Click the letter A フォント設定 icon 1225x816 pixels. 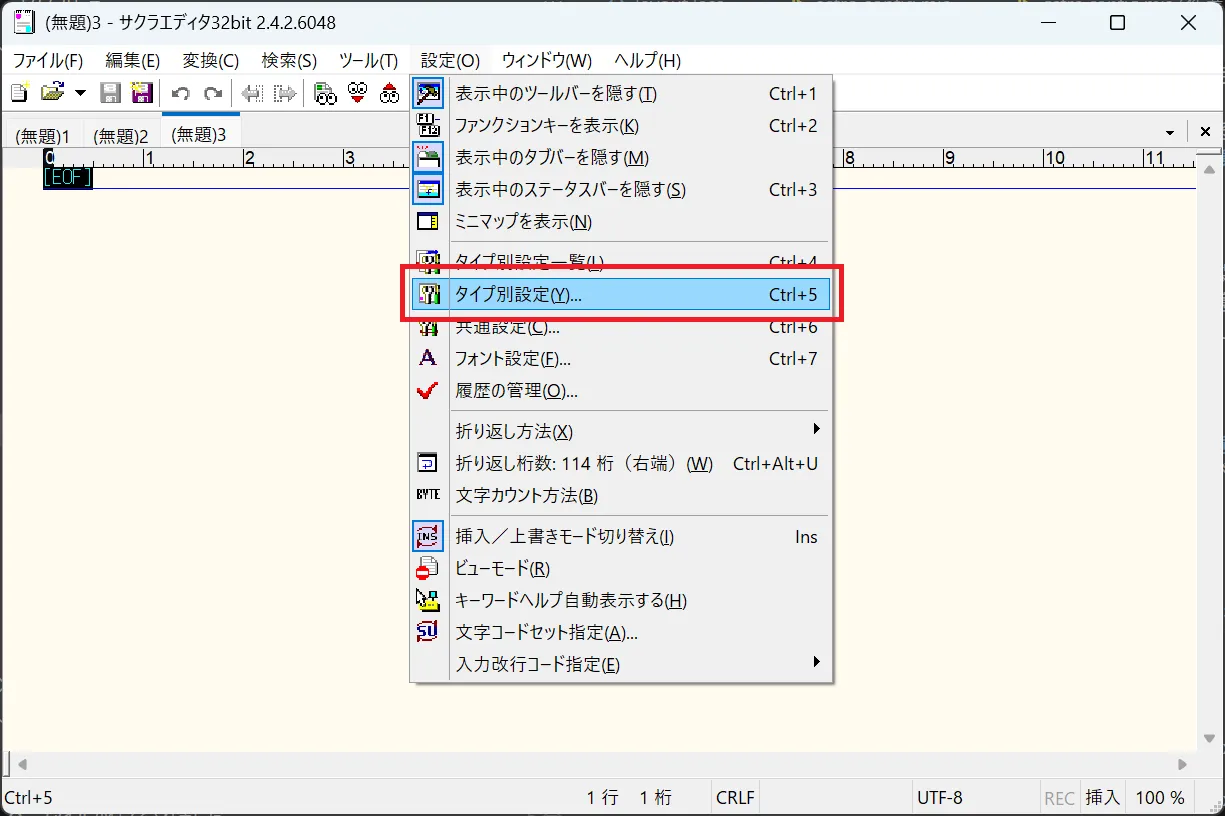tap(428, 358)
